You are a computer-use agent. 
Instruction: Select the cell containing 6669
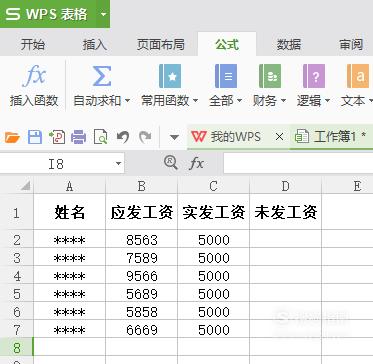141,329
